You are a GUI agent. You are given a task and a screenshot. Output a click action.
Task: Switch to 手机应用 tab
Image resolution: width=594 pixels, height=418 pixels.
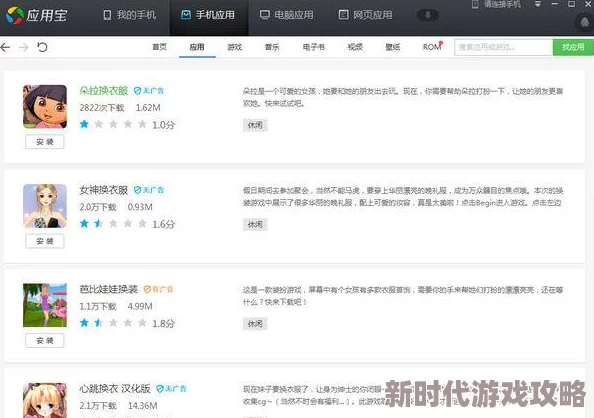point(208,15)
